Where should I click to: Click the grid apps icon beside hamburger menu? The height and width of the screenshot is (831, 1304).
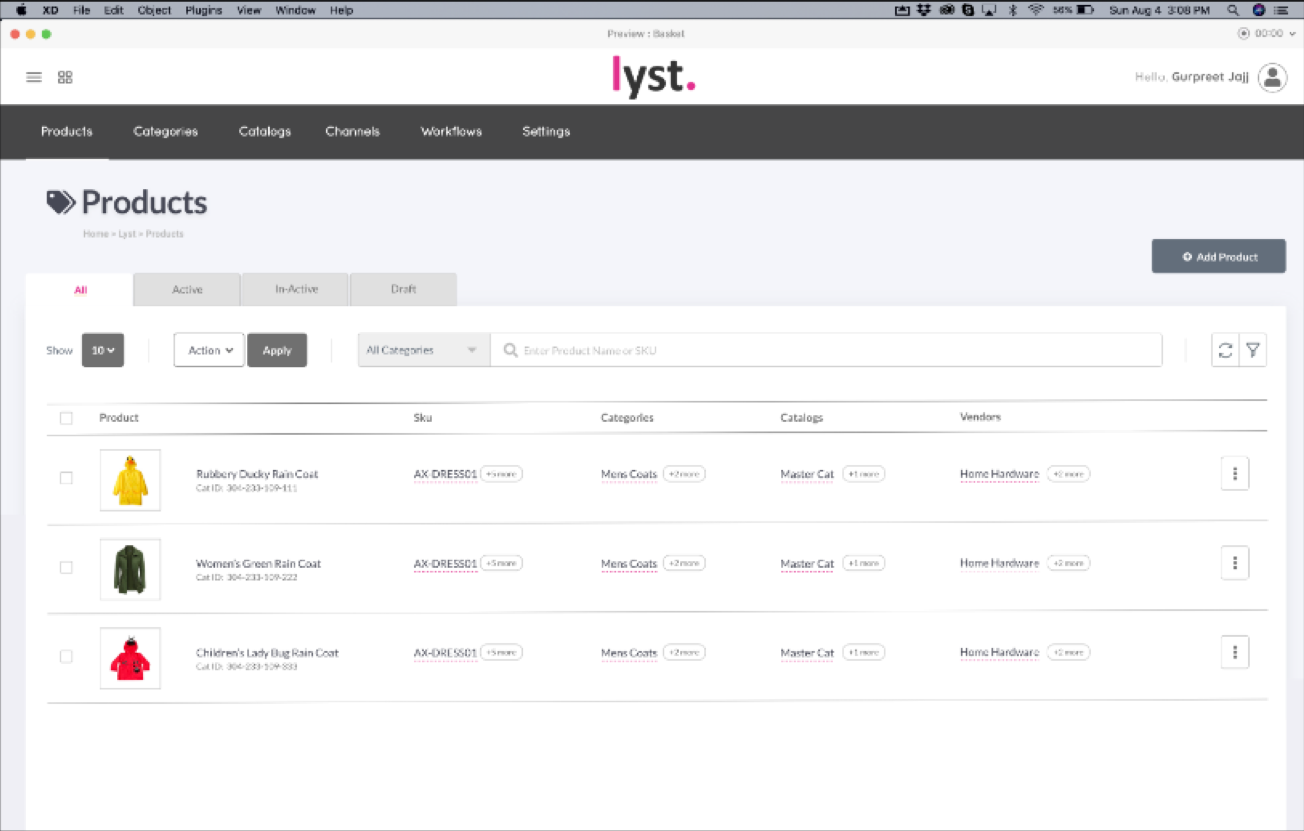coord(64,77)
